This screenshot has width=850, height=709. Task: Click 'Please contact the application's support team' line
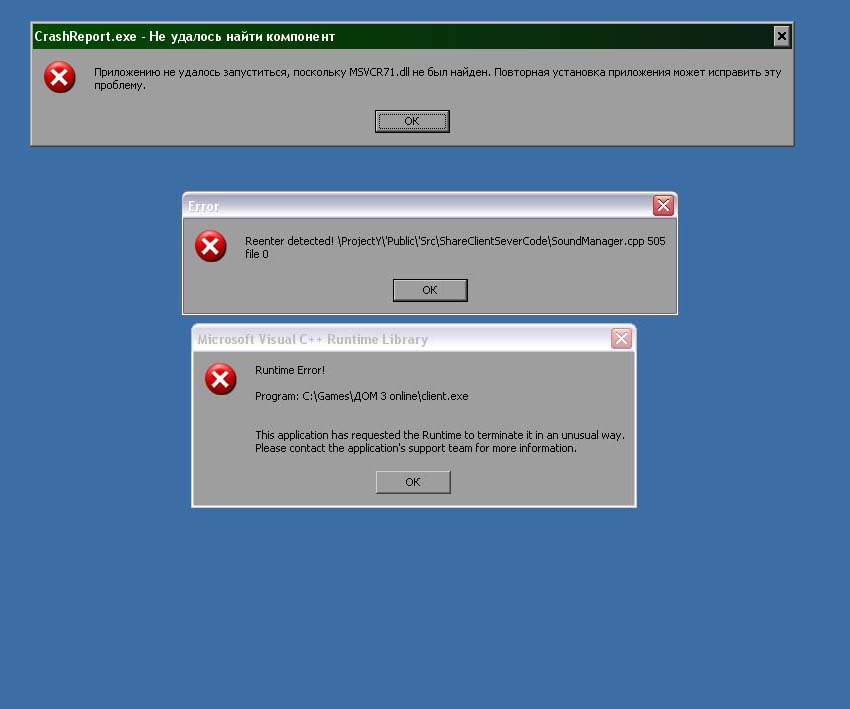coord(416,448)
